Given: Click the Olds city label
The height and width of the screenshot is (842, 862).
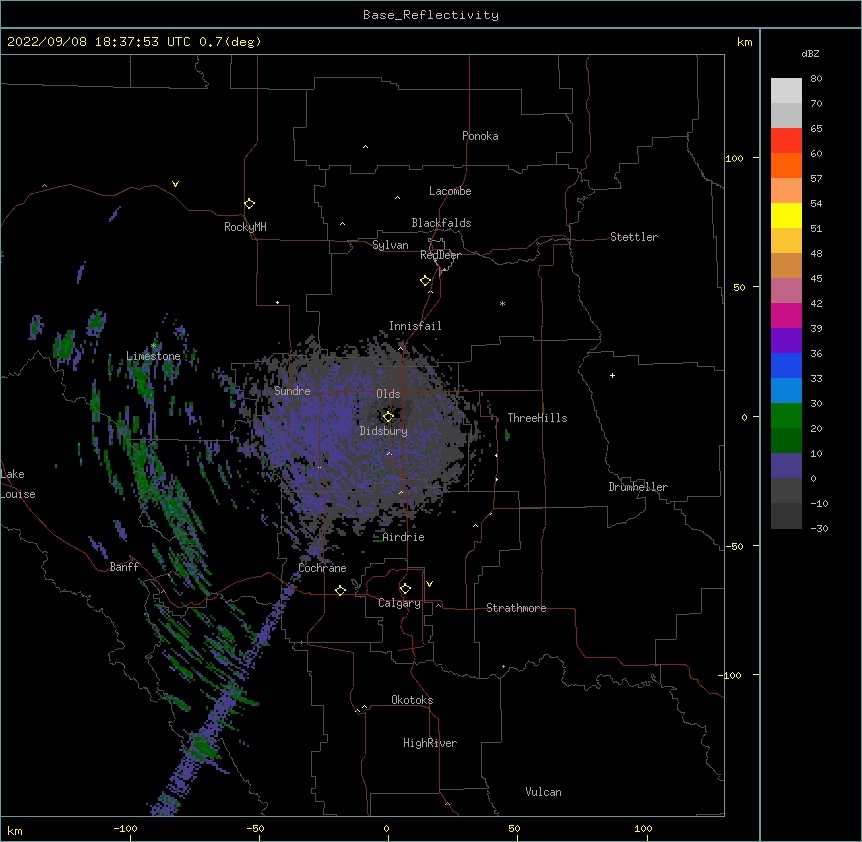Looking at the screenshot, I should (x=388, y=394).
